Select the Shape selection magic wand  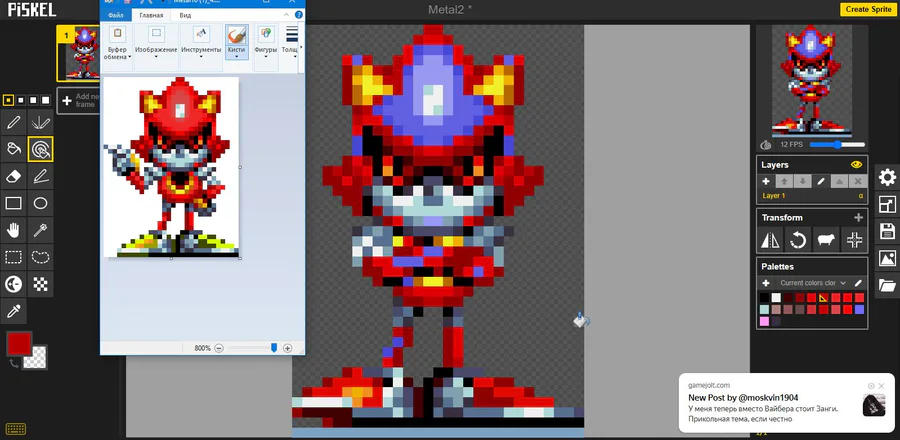click(x=40, y=230)
